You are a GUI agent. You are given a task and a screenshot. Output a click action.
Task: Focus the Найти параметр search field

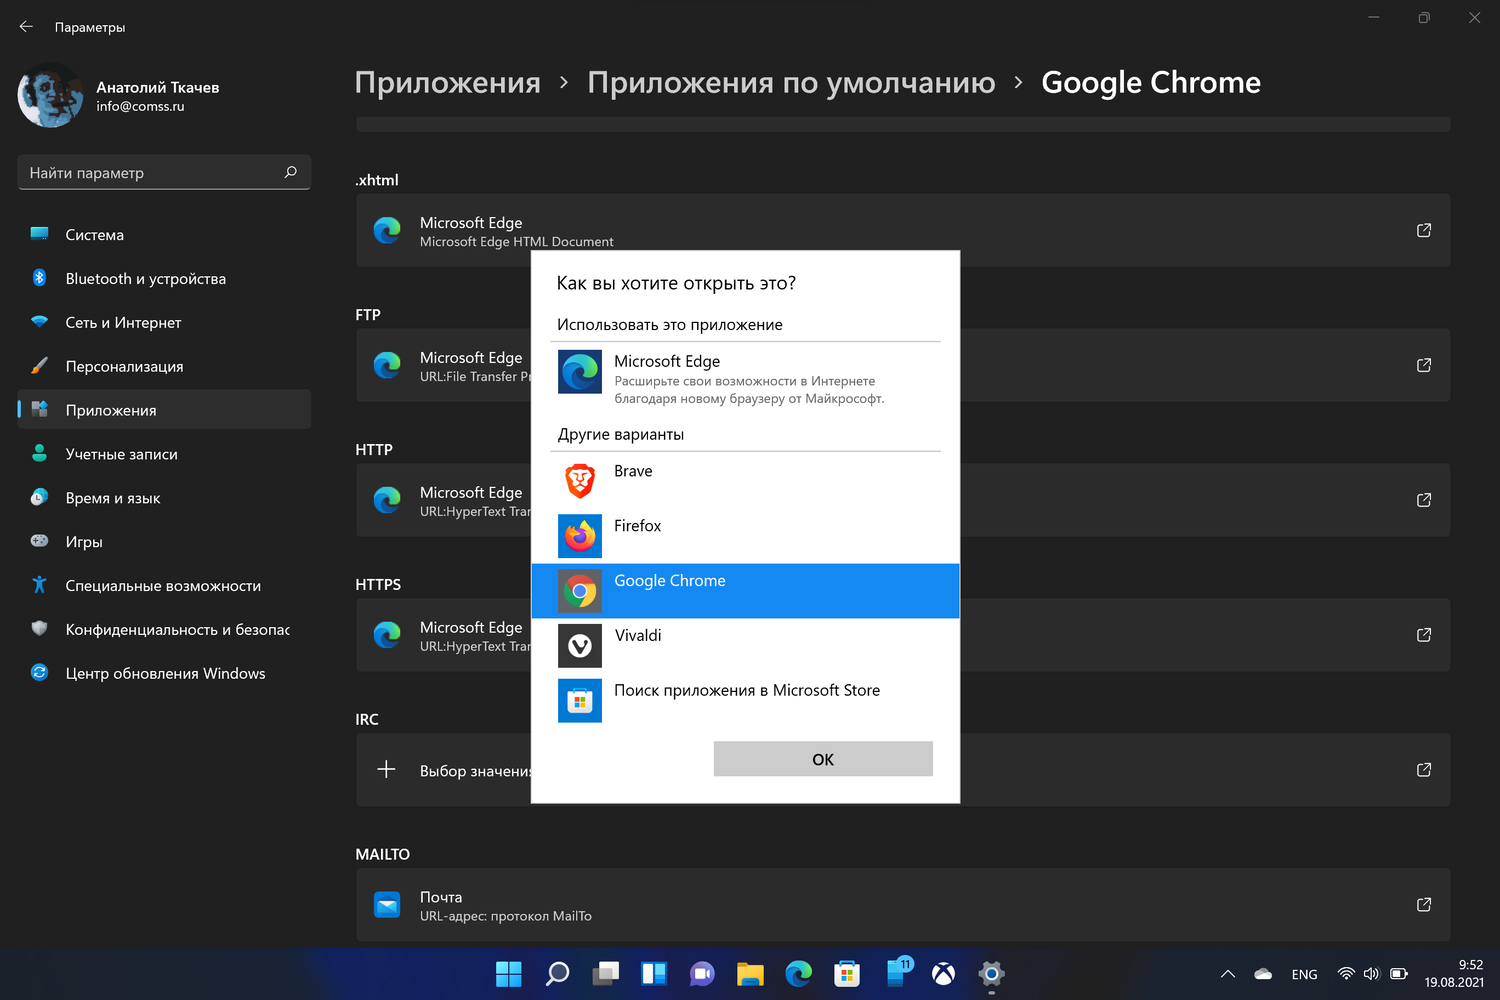click(164, 172)
